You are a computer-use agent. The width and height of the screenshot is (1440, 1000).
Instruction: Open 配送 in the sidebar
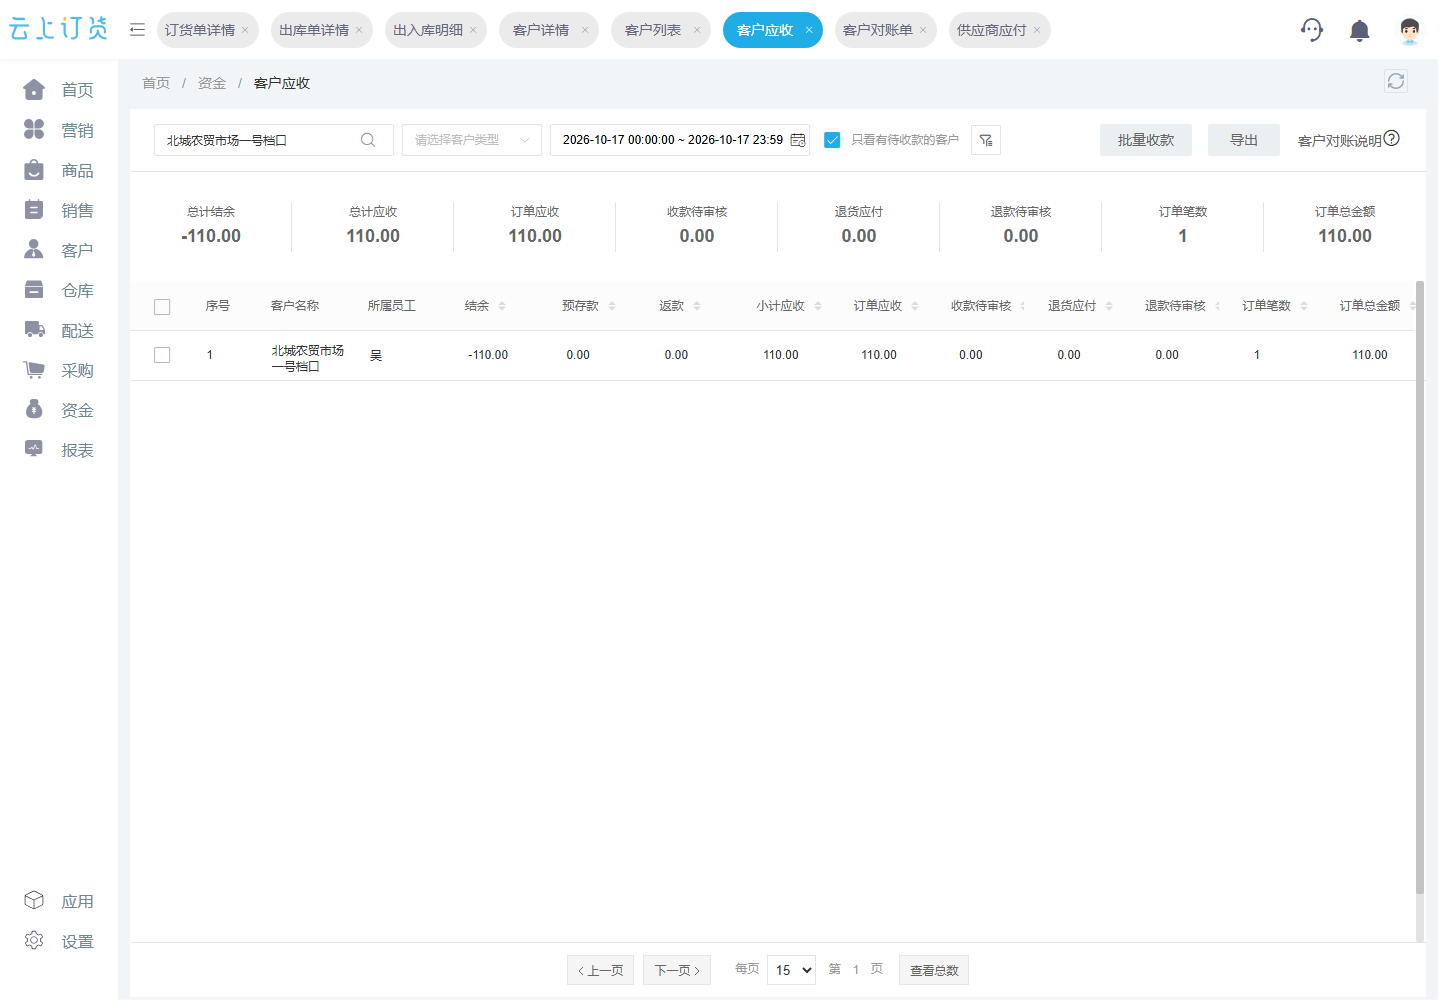click(58, 330)
